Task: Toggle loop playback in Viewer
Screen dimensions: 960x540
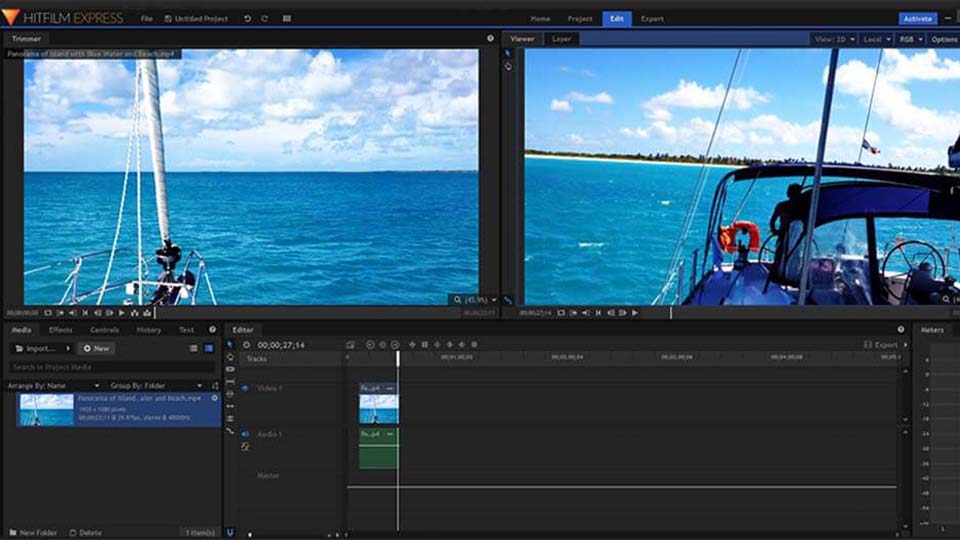Action: coord(561,313)
